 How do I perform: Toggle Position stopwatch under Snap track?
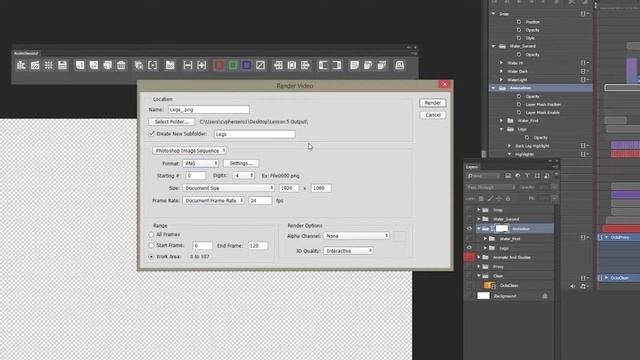(519, 22)
